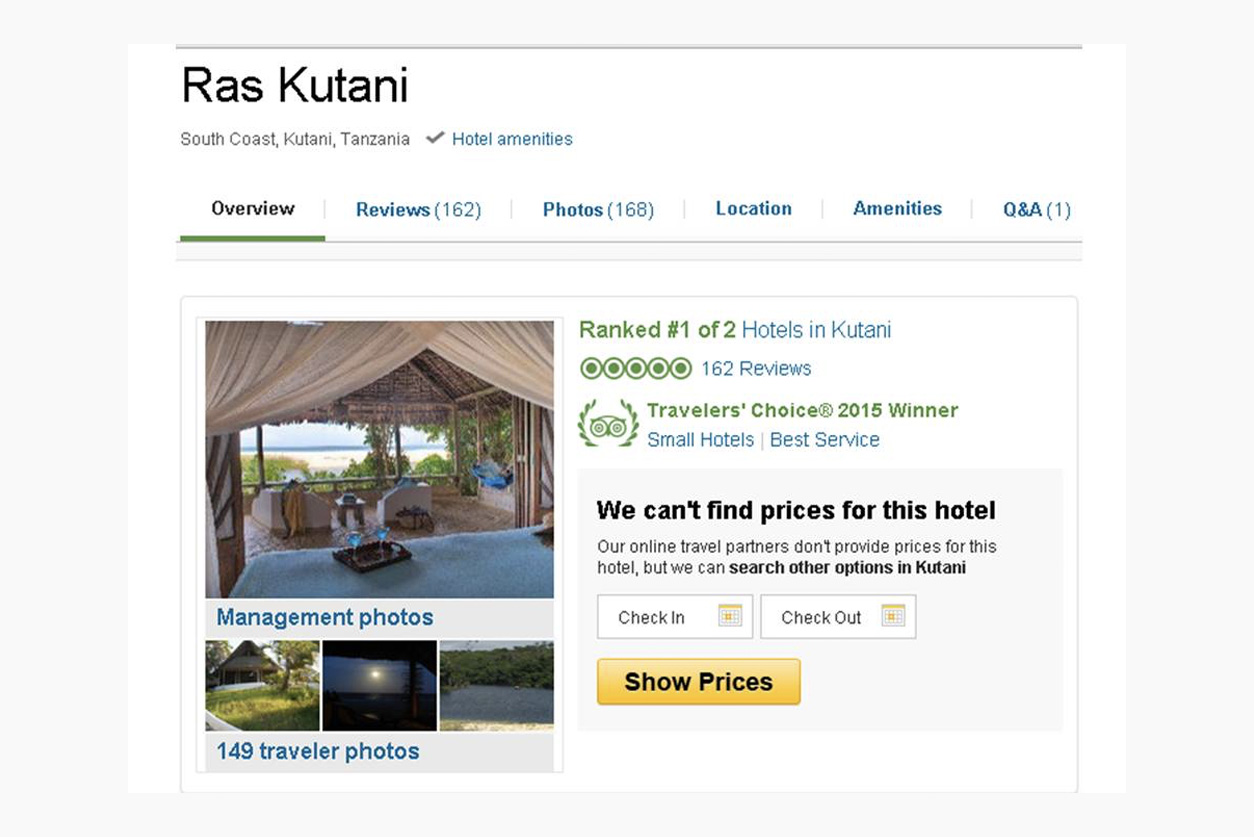
Task: Follow the Hotel amenities link
Action: pyautogui.click(x=512, y=139)
